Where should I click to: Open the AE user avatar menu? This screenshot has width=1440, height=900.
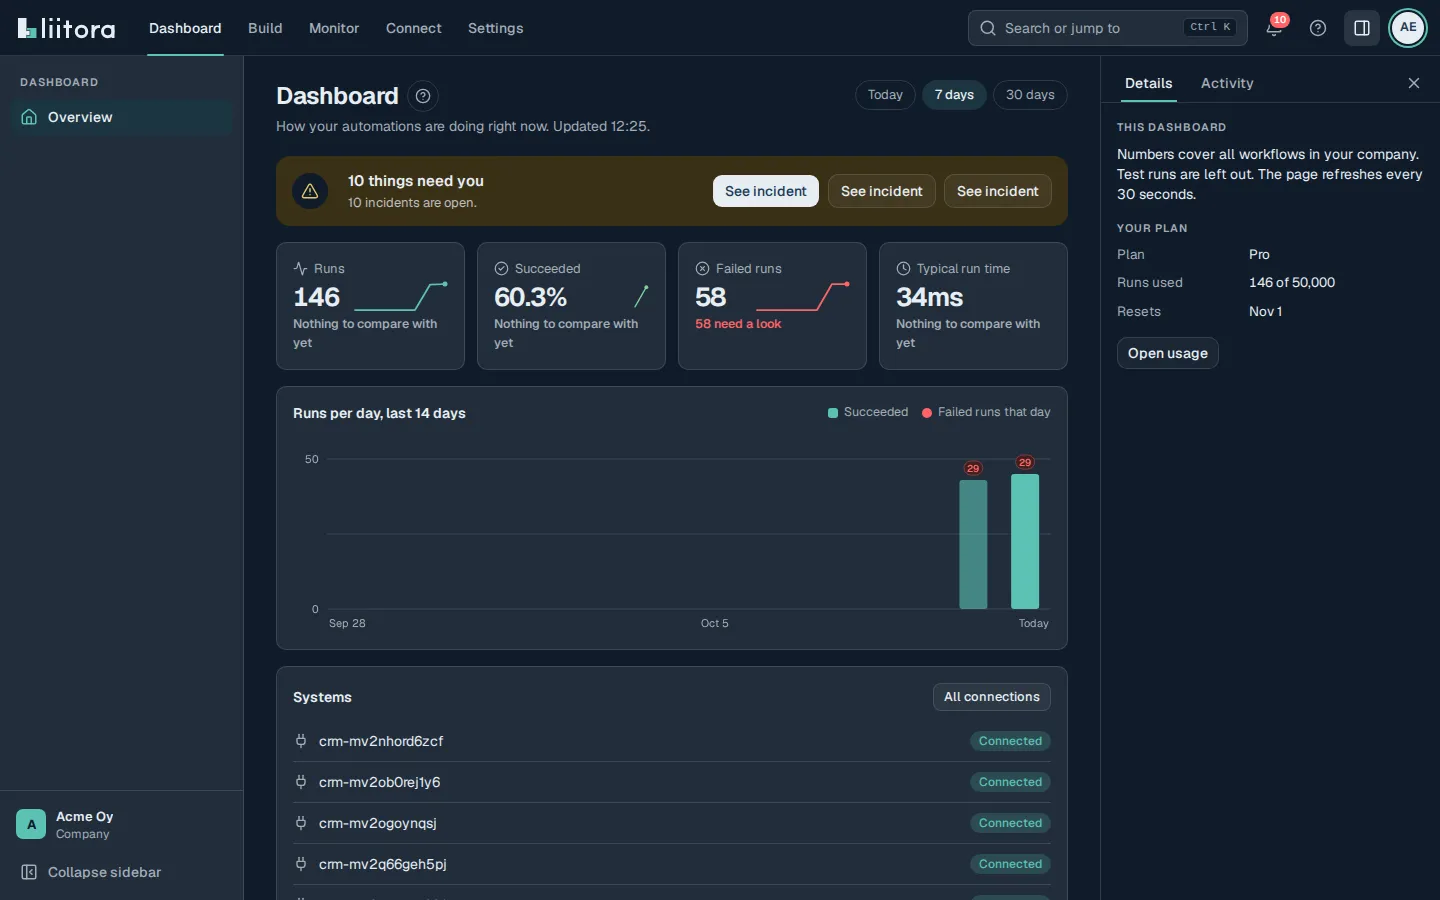click(1408, 28)
